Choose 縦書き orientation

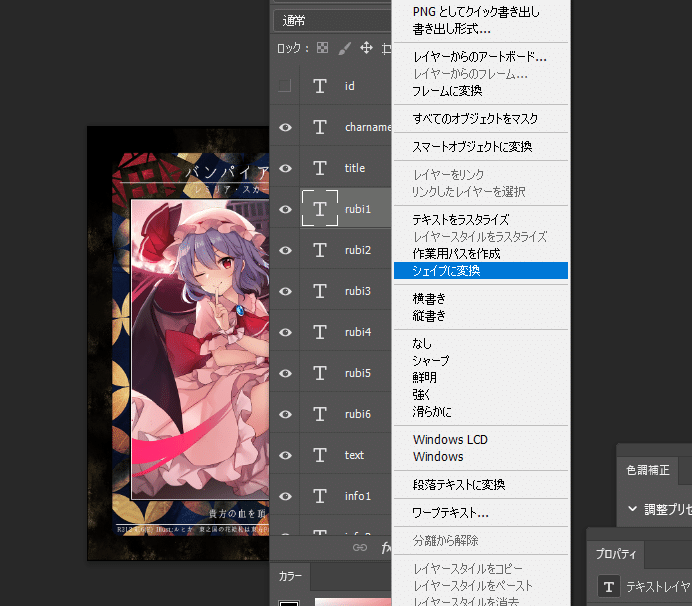click(x=481, y=316)
